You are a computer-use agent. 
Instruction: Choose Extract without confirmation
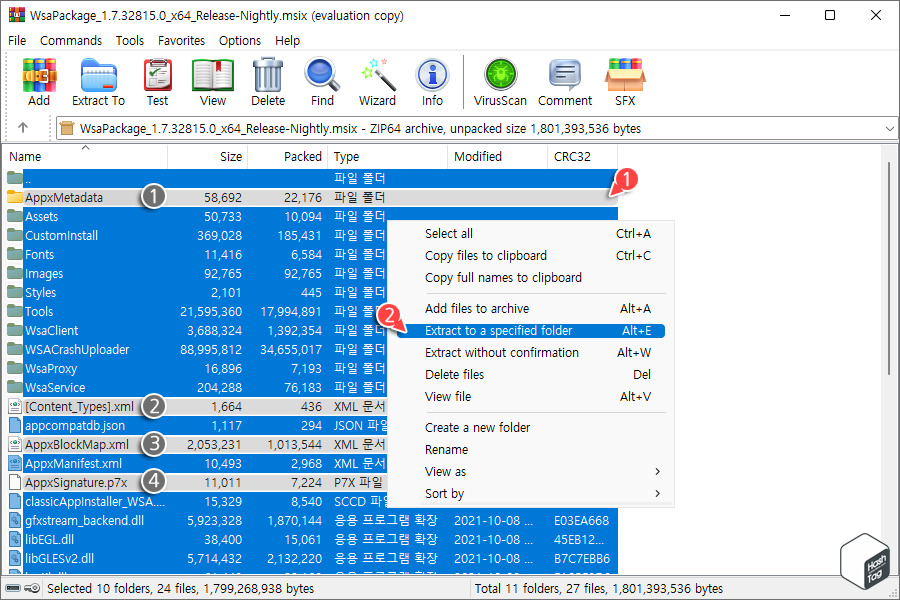pyautogui.click(x=531, y=353)
